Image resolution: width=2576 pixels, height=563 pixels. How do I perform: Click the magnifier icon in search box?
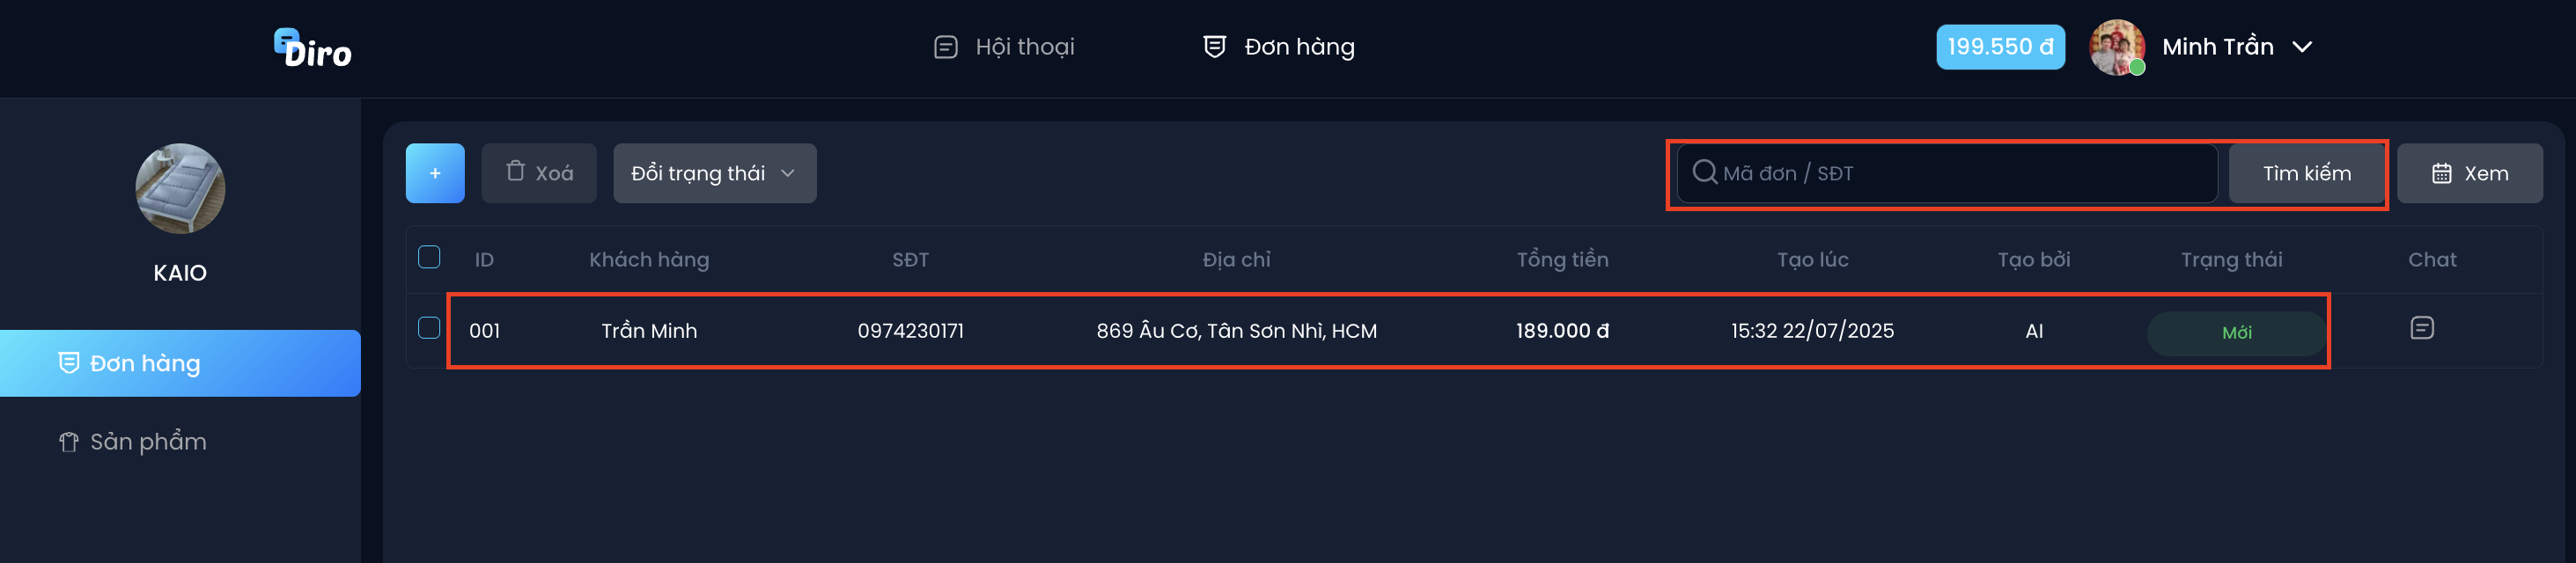click(x=1704, y=172)
